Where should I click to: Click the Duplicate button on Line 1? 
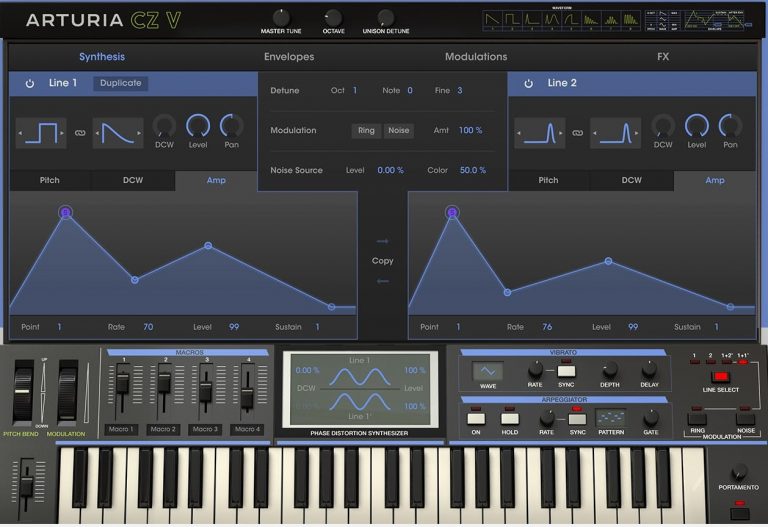[120, 83]
